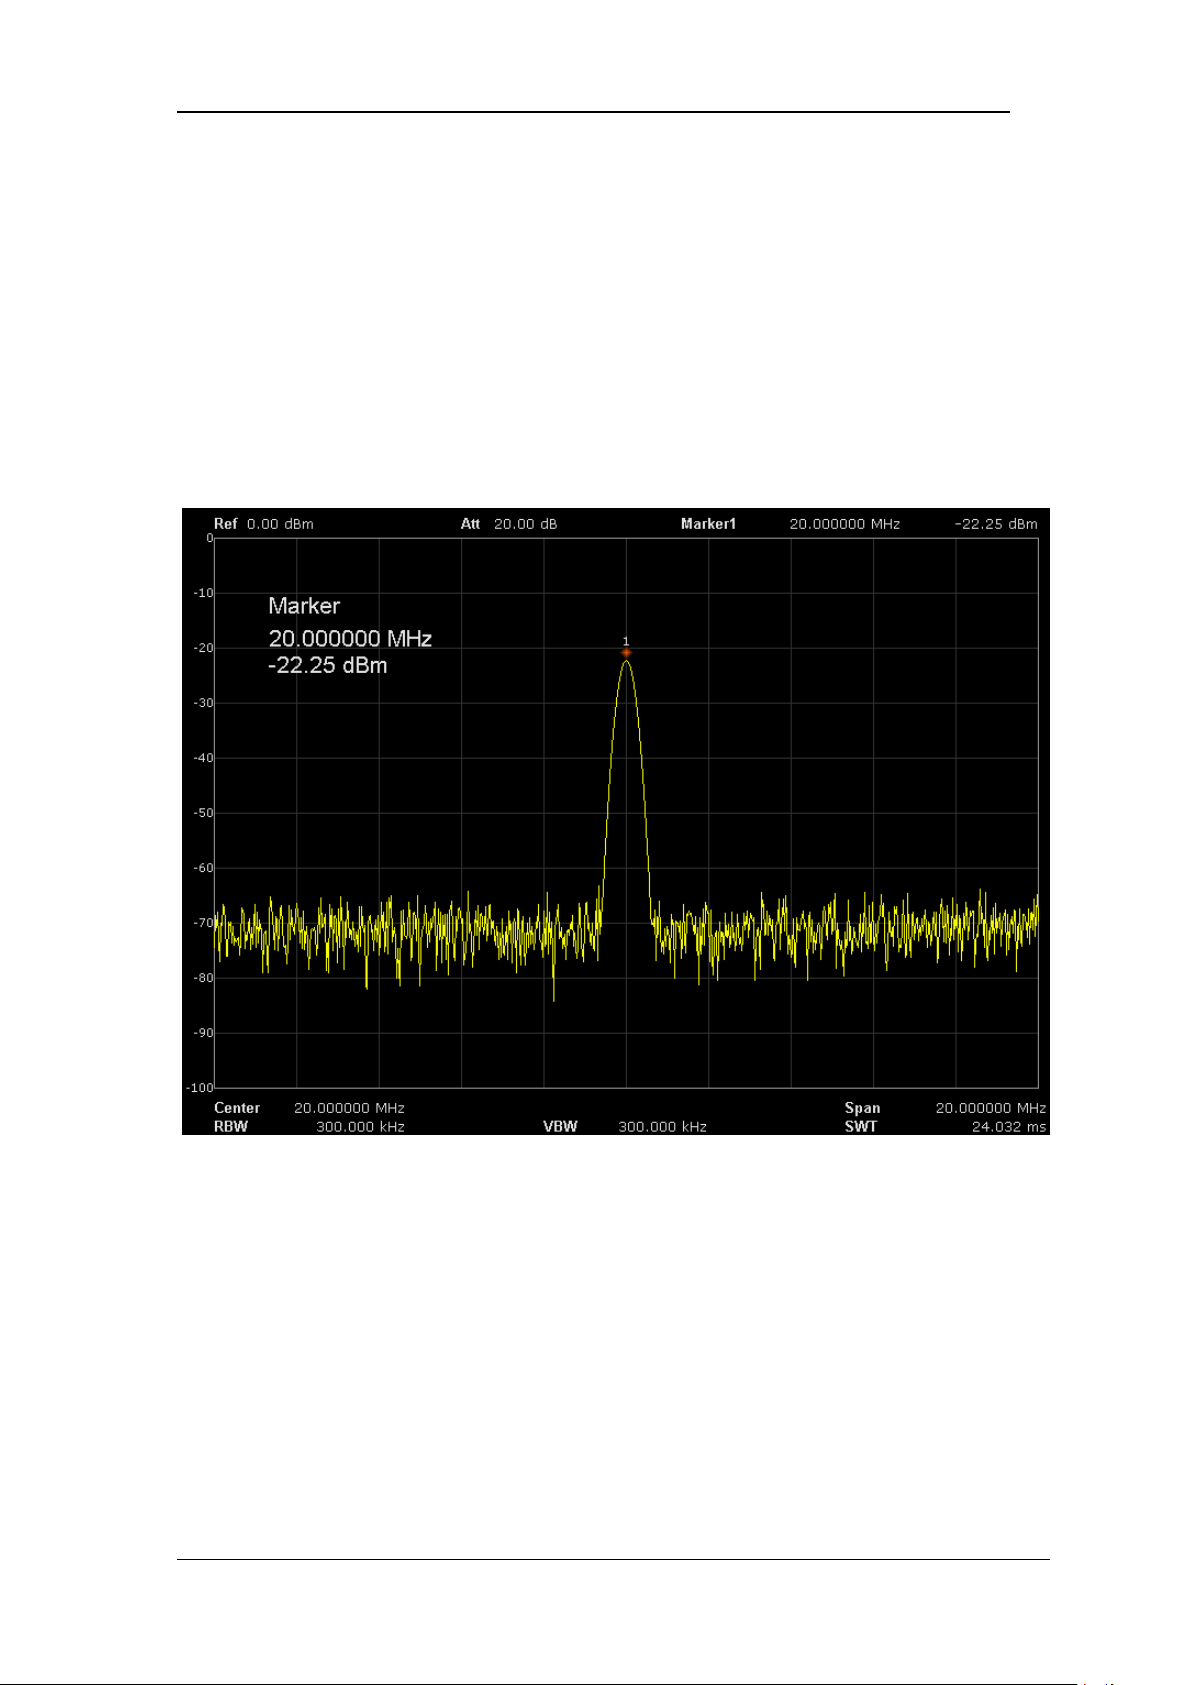
Task: Select the header frequency 20.000000 MHz readout
Action: coord(845,524)
